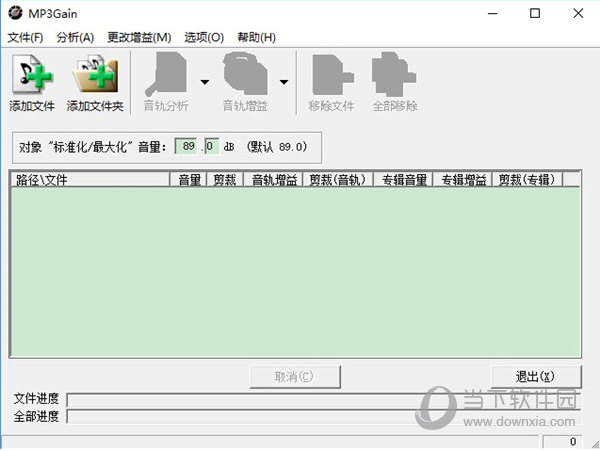Click the target volume integer field 89

click(186, 146)
